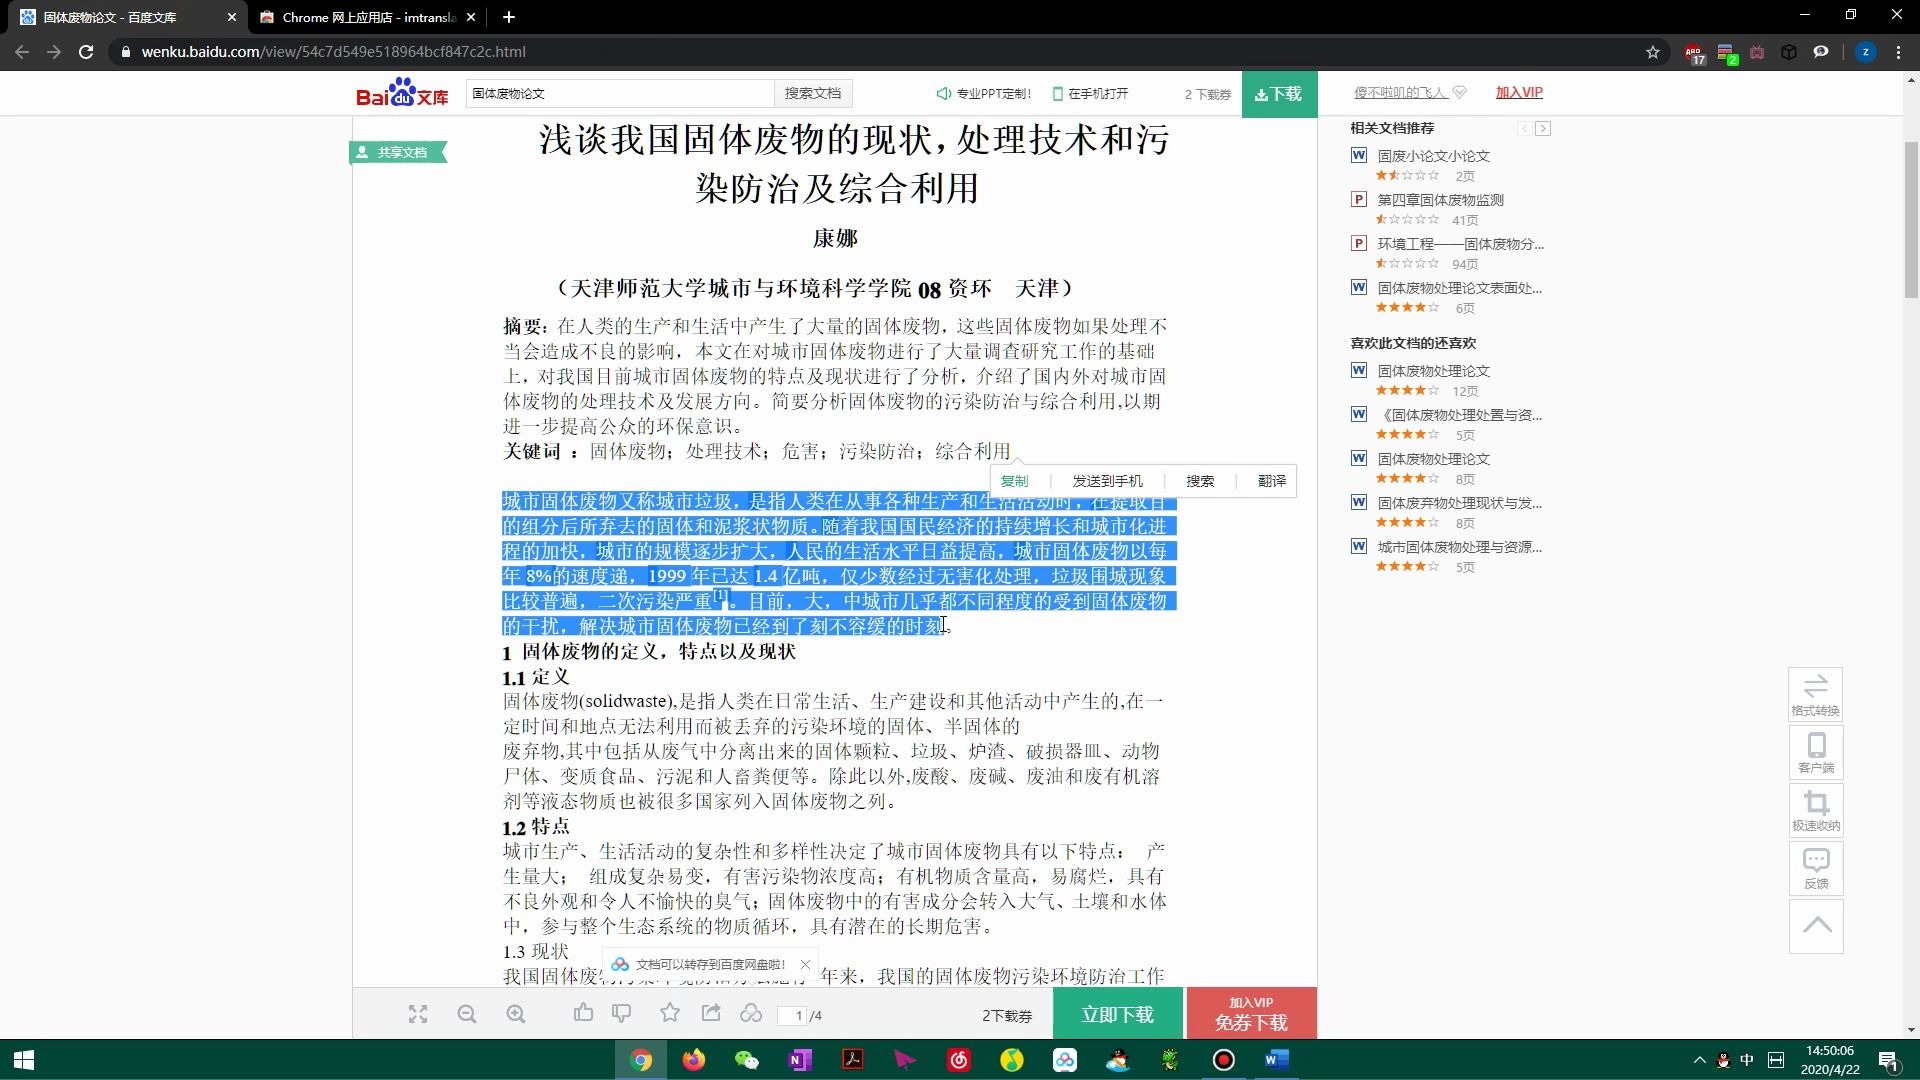The image size is (1920, 1080).
Task: Click the fit page view icon
Action: pos(417,1014)
